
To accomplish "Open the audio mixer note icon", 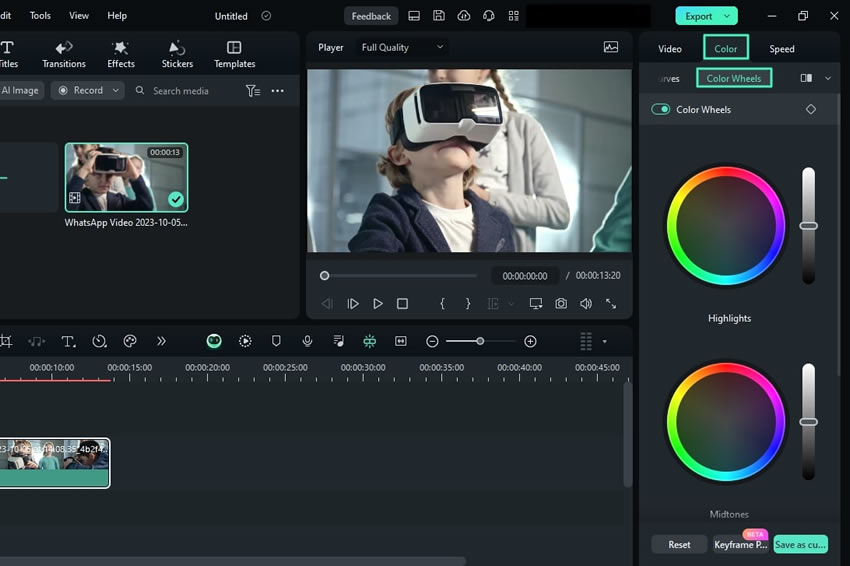I will pyautogui.click(x=338, y=341).
